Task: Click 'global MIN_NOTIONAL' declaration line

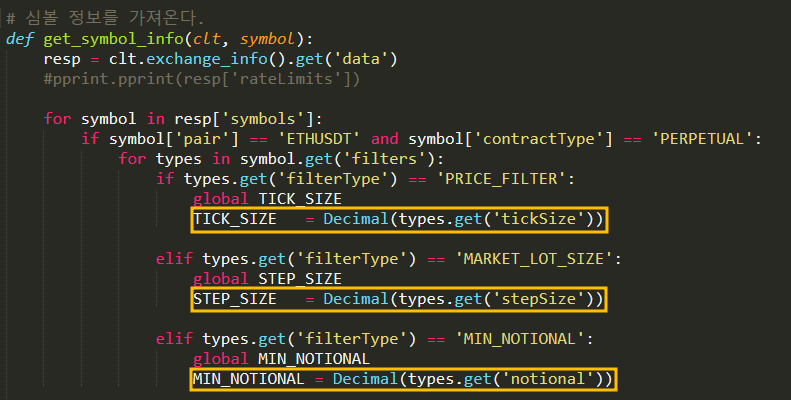Action: pyautogui.click(x=281, y=359)
